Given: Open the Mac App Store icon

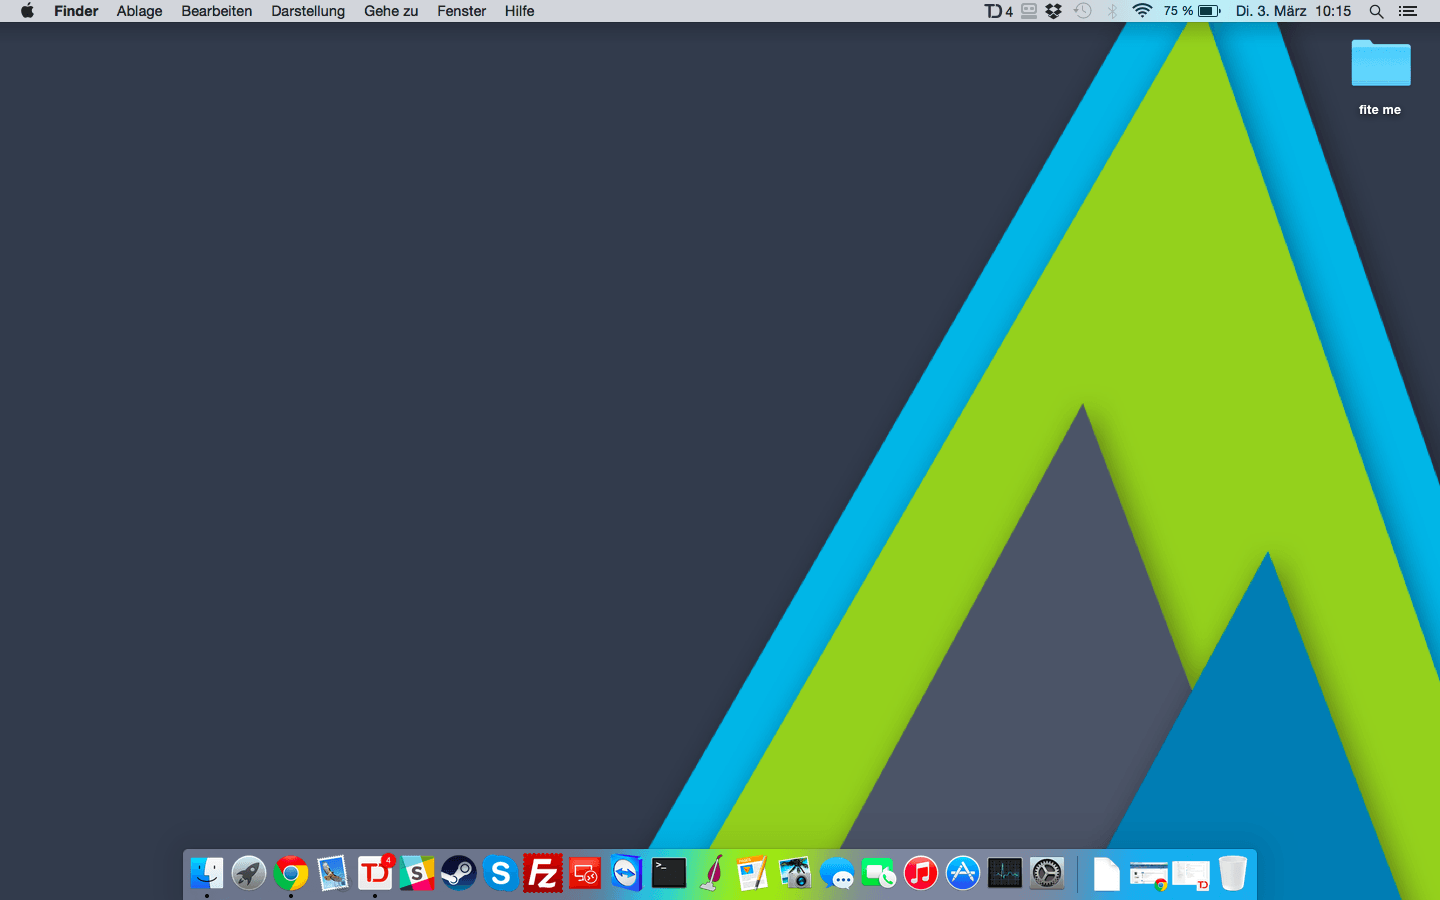Looking at the screenshot, I should (963, 874).
